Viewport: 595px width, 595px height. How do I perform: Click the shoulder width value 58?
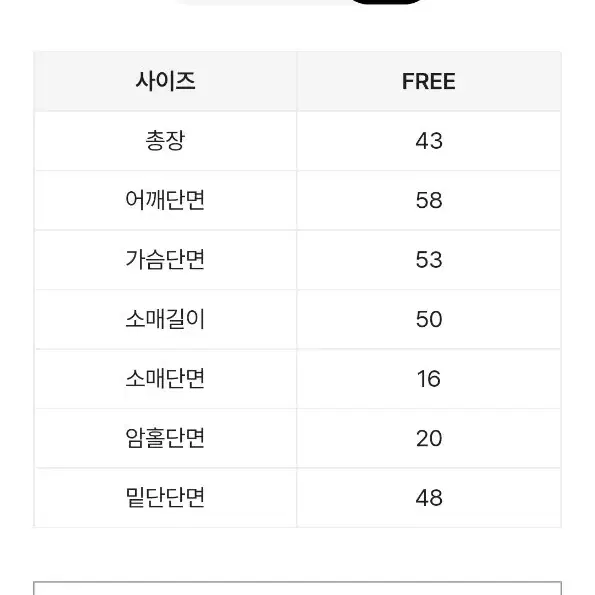click(429, 200)
